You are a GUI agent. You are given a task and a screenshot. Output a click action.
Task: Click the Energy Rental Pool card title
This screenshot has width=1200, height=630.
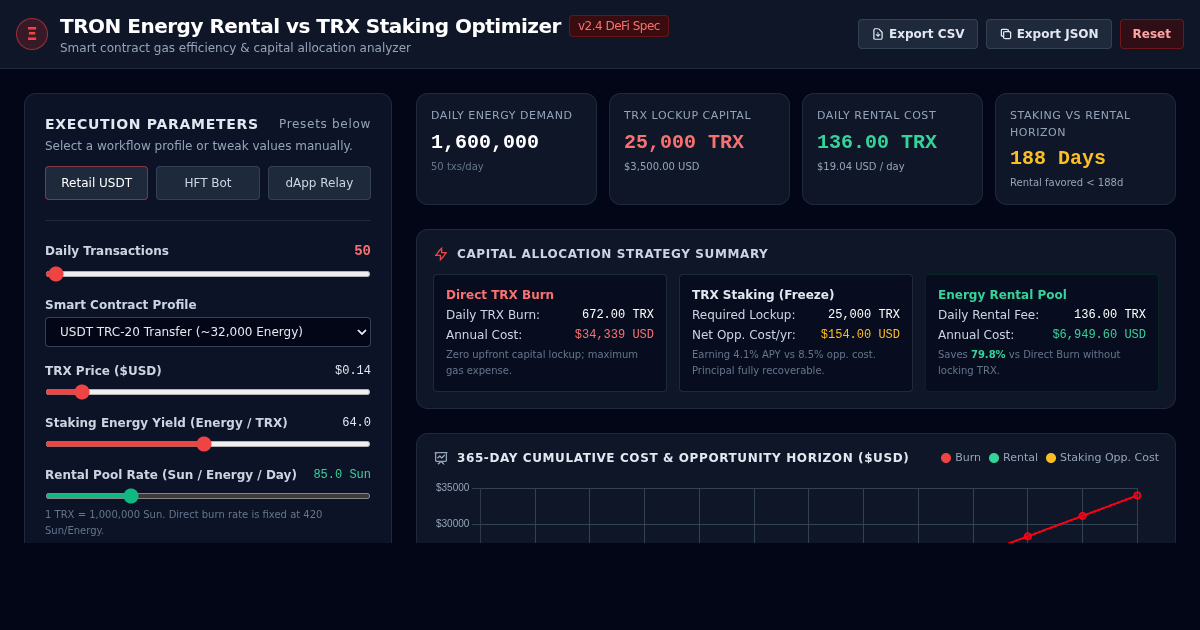[1002, 295]
